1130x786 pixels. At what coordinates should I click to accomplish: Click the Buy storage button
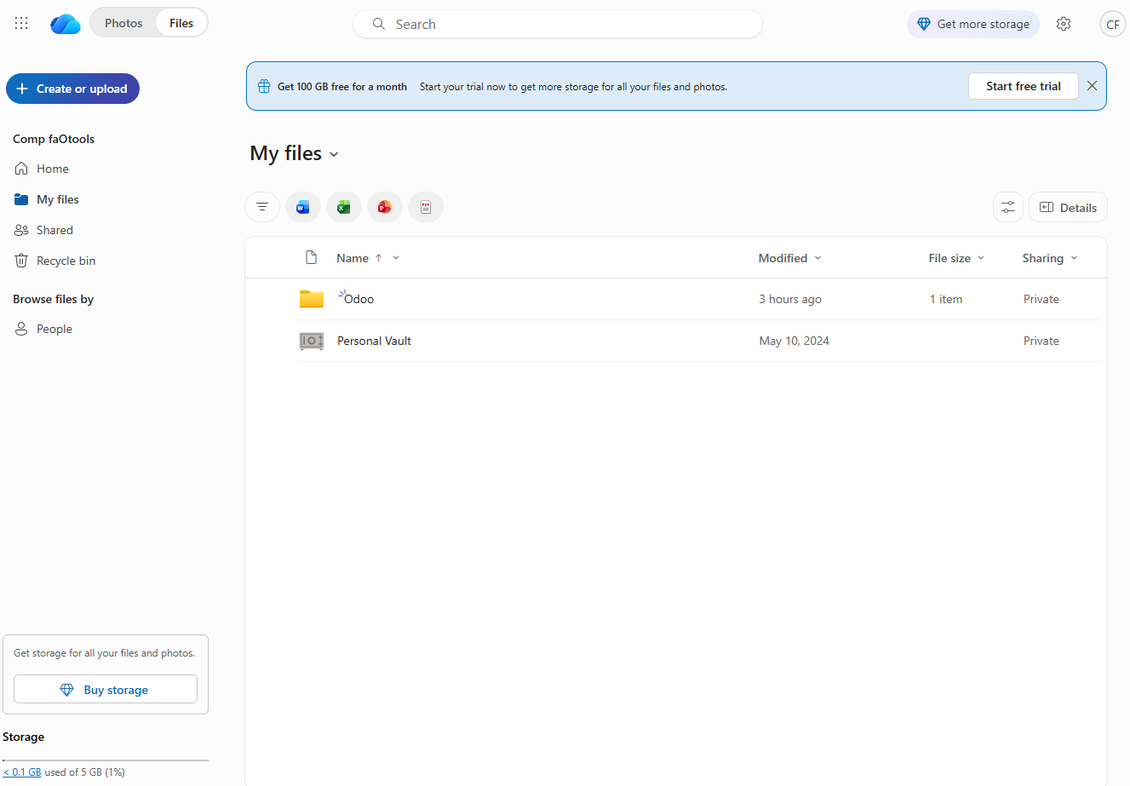pos(105,689)
